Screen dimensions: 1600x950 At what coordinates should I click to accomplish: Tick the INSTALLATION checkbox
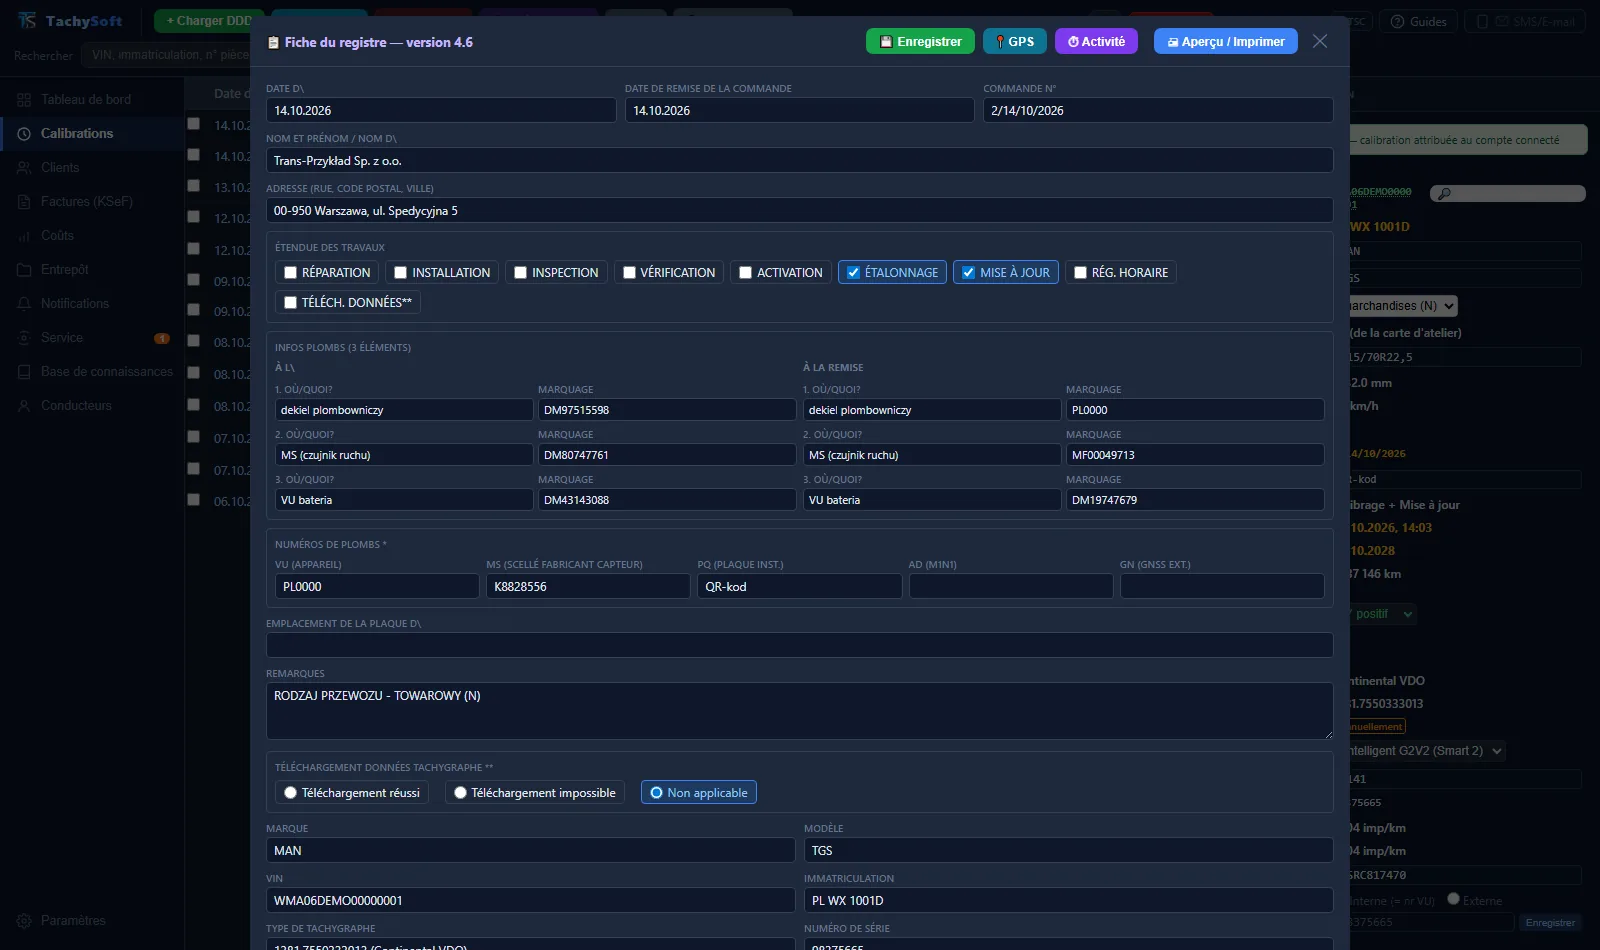tap(400, 273)
